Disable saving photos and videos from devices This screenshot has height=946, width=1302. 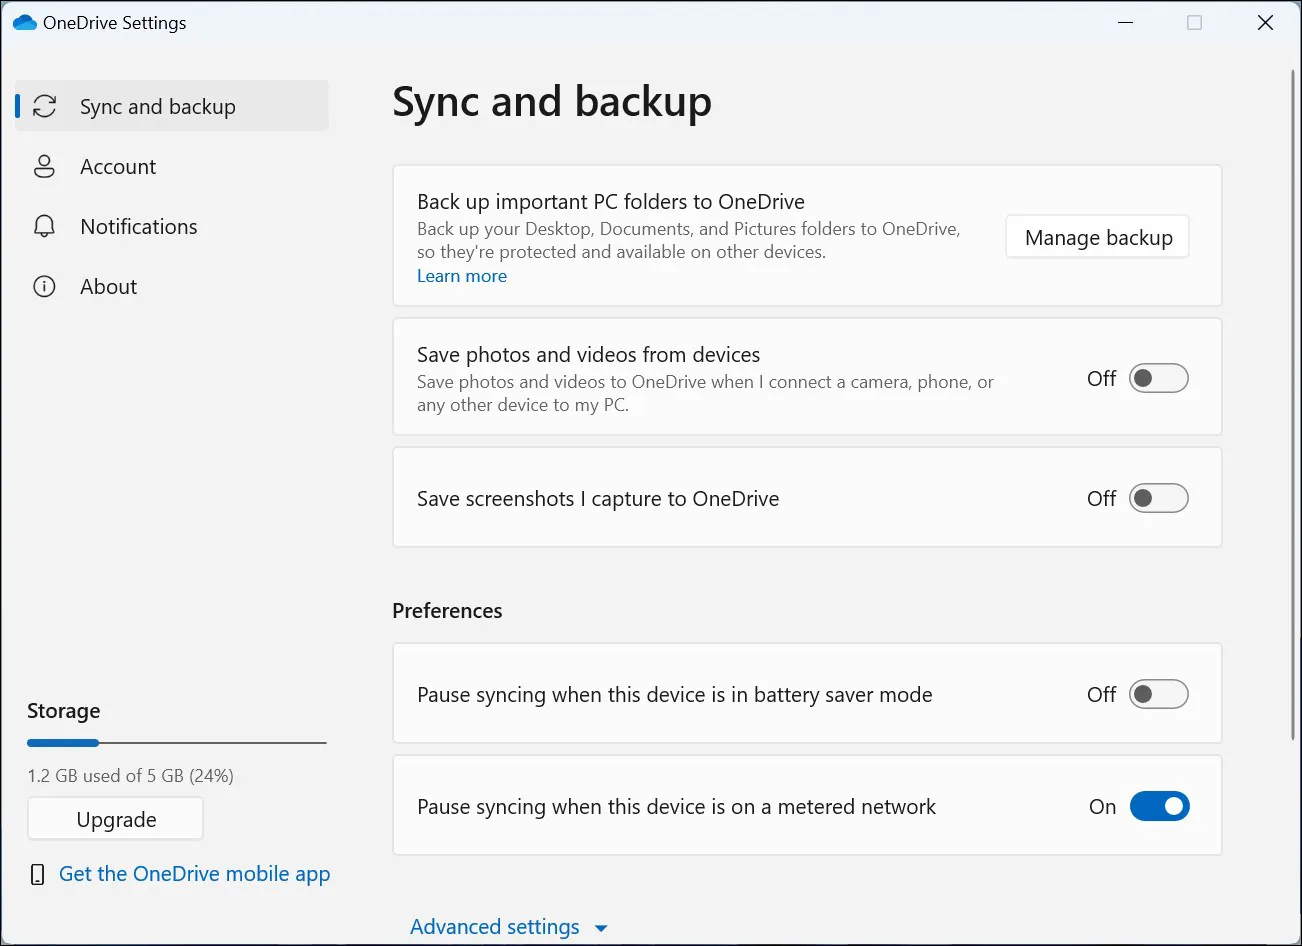click(1159, 378)
